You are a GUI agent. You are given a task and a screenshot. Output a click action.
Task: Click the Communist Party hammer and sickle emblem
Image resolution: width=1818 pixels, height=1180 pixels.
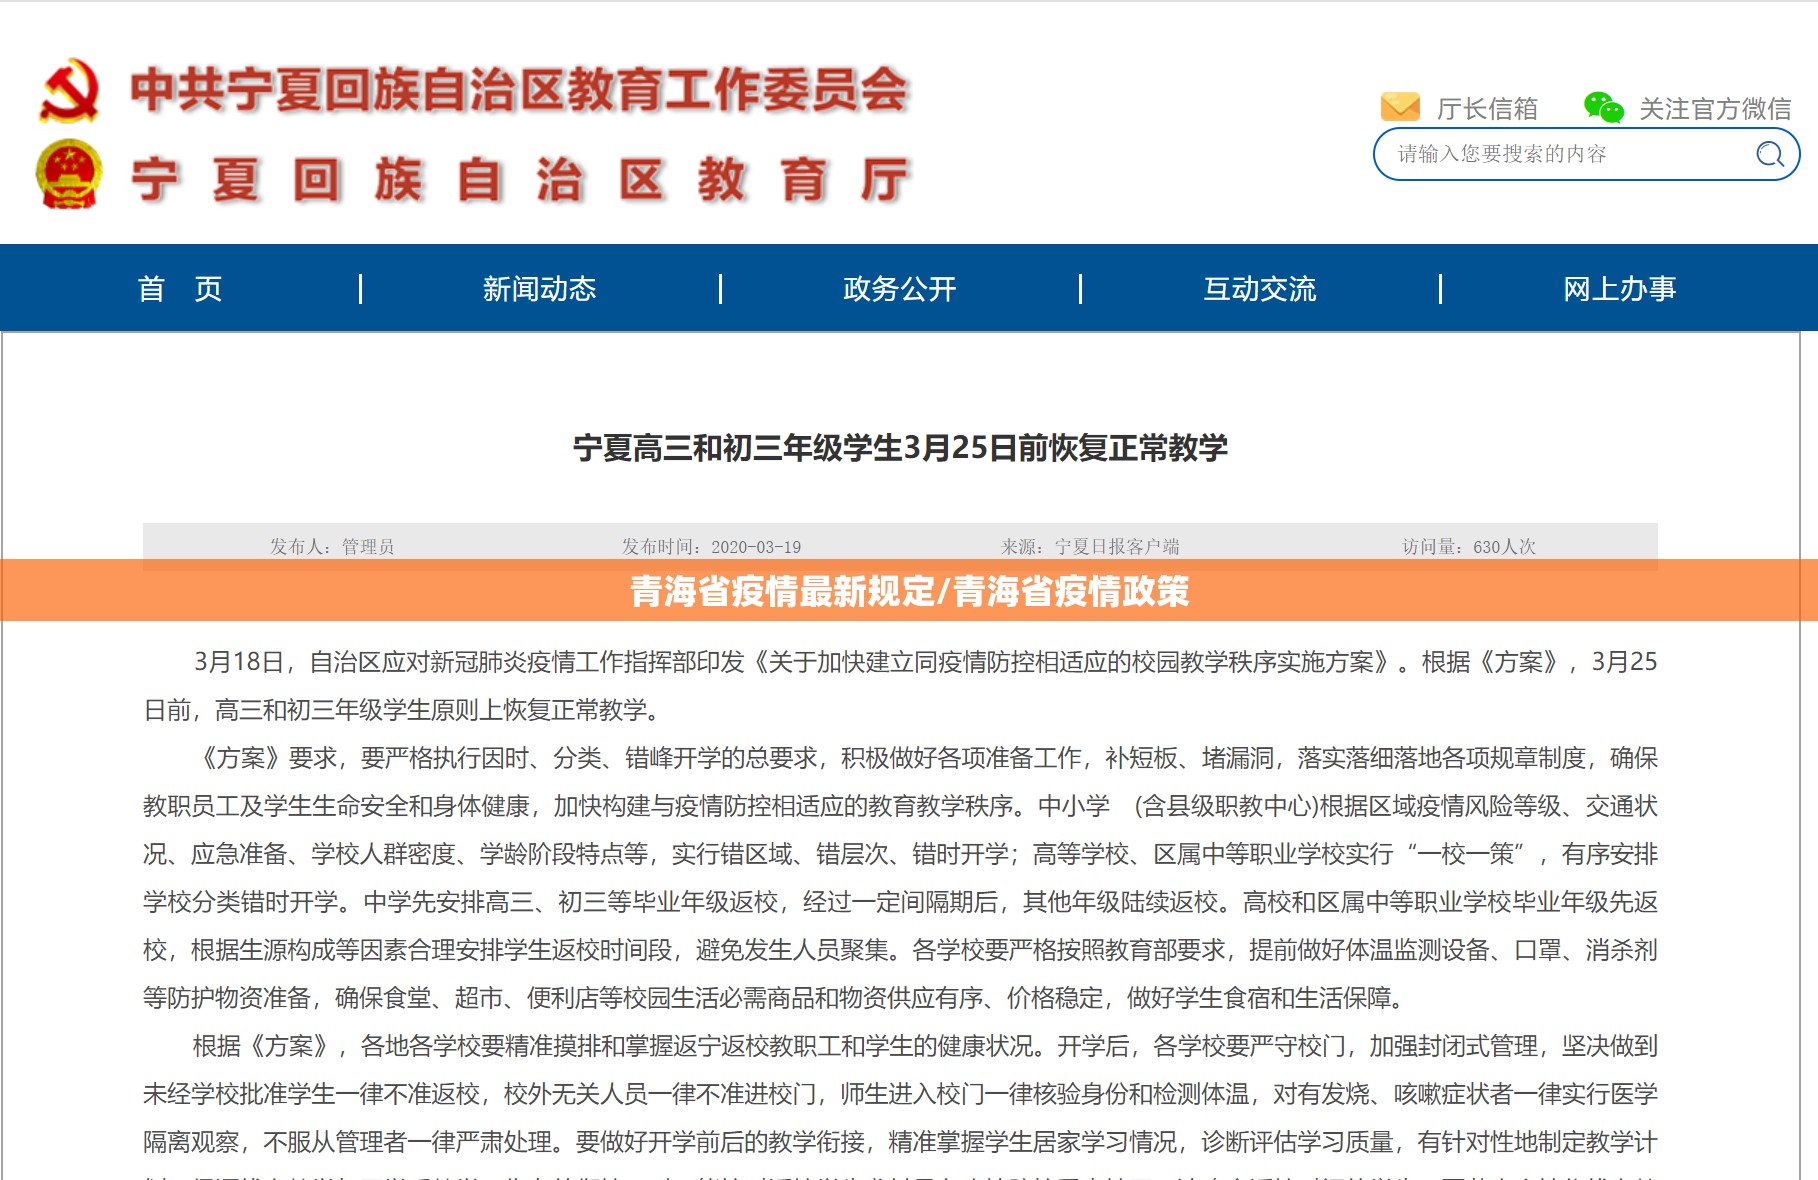pos(69,91)
